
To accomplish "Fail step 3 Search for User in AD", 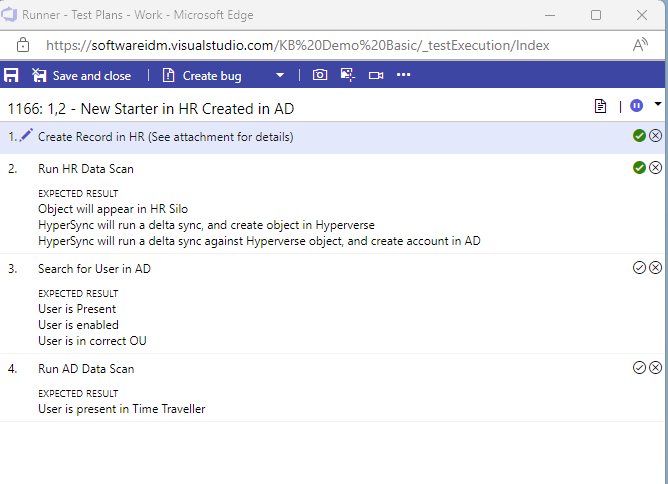I will point(656,268).
